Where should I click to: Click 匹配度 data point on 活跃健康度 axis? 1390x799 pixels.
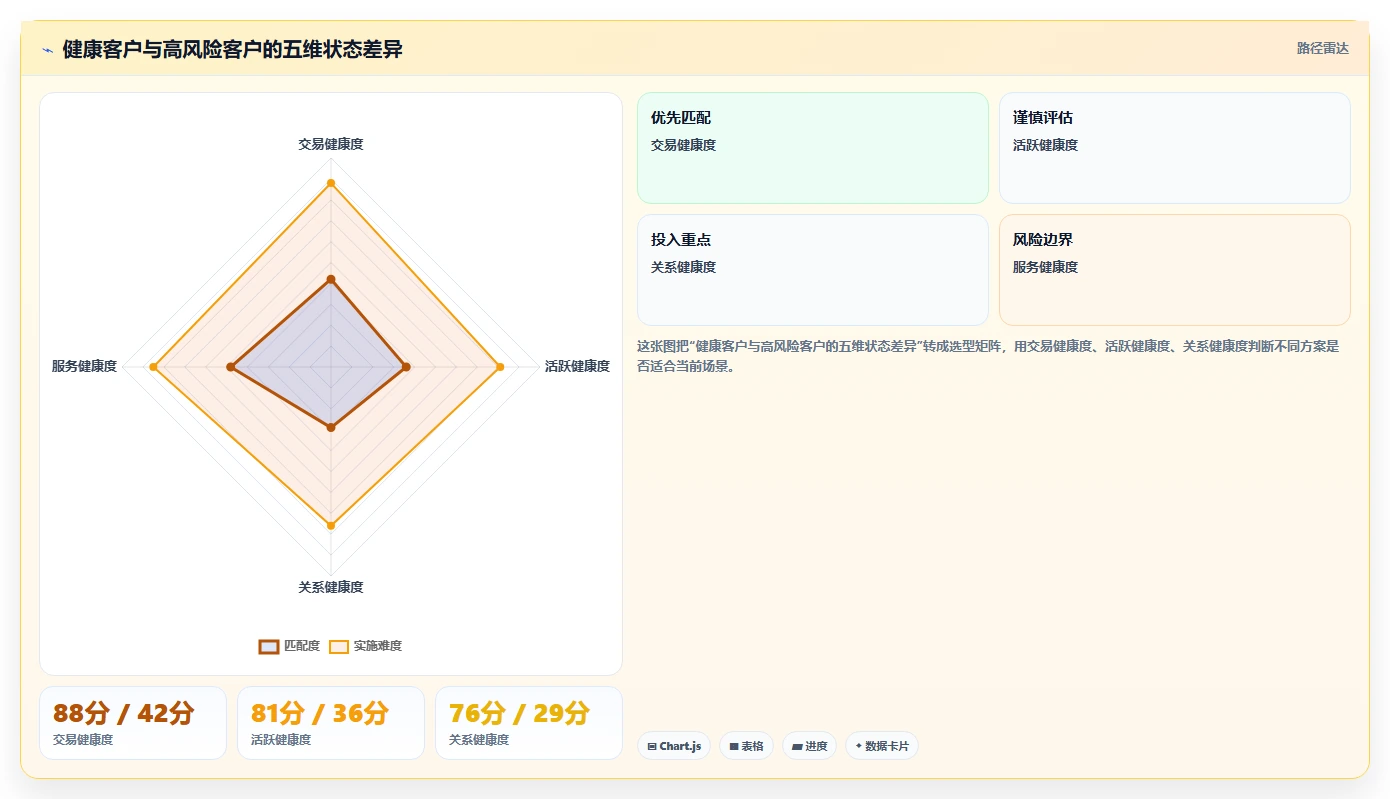tap(406, 367)
